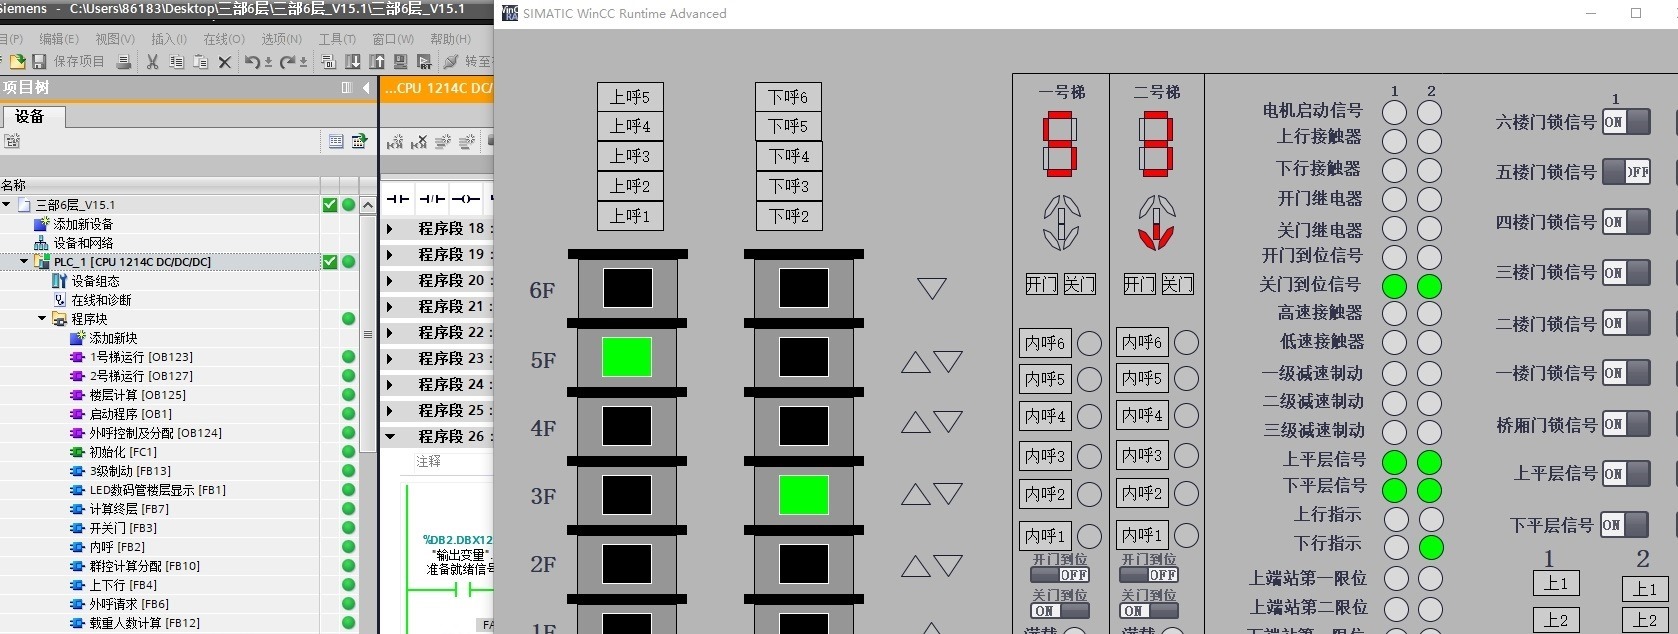
Task: Collapse the project tree panel arrow
Action: click(366, 88)
